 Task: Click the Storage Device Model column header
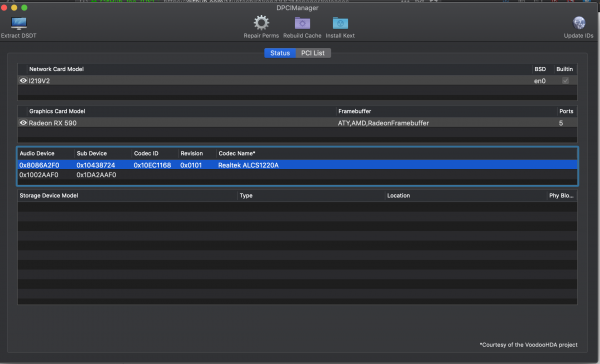point(49,195)
